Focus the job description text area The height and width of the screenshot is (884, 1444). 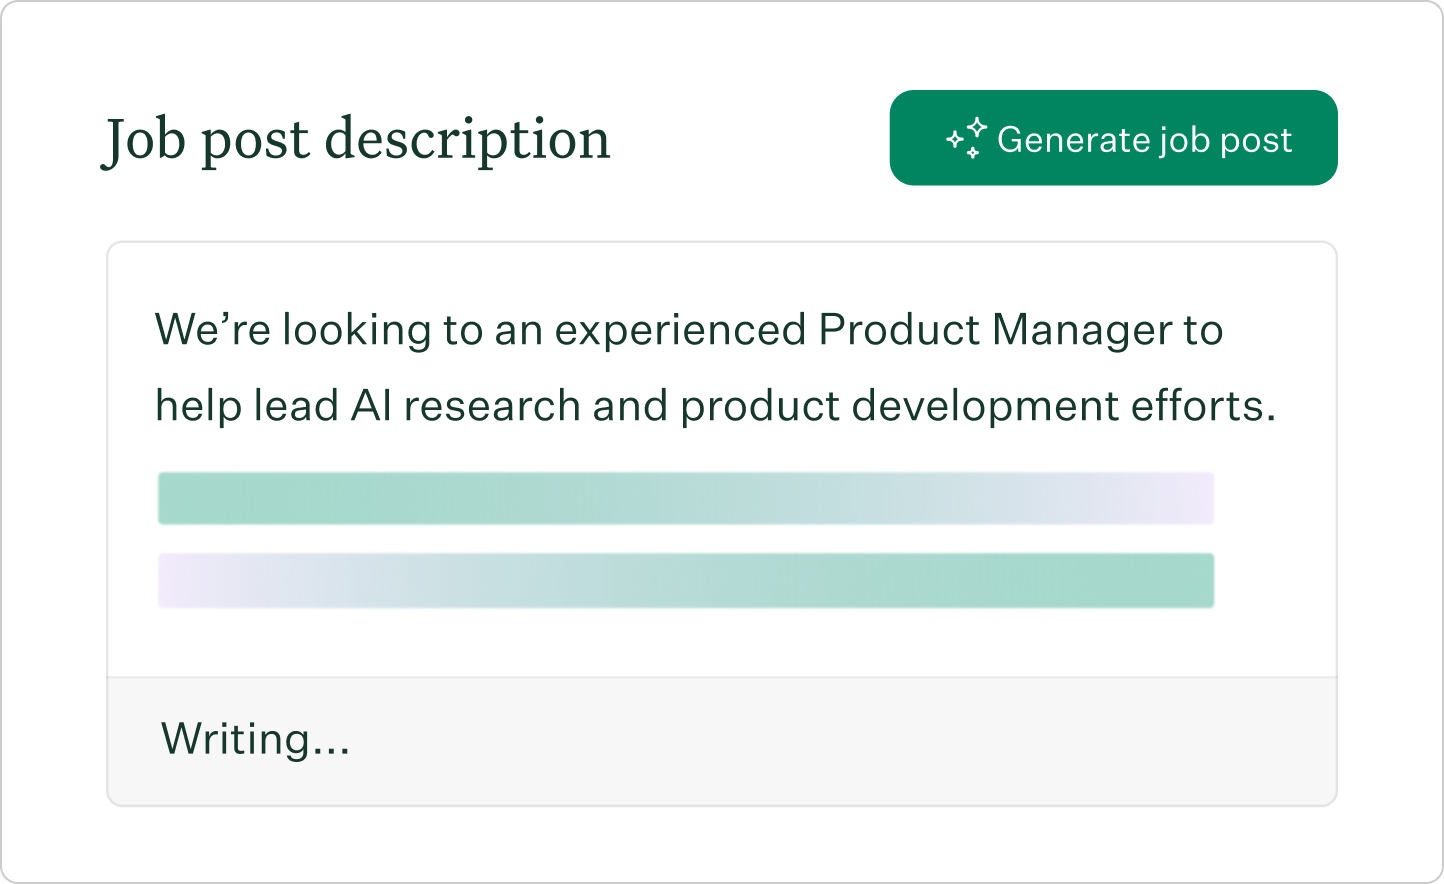(722, 460)
